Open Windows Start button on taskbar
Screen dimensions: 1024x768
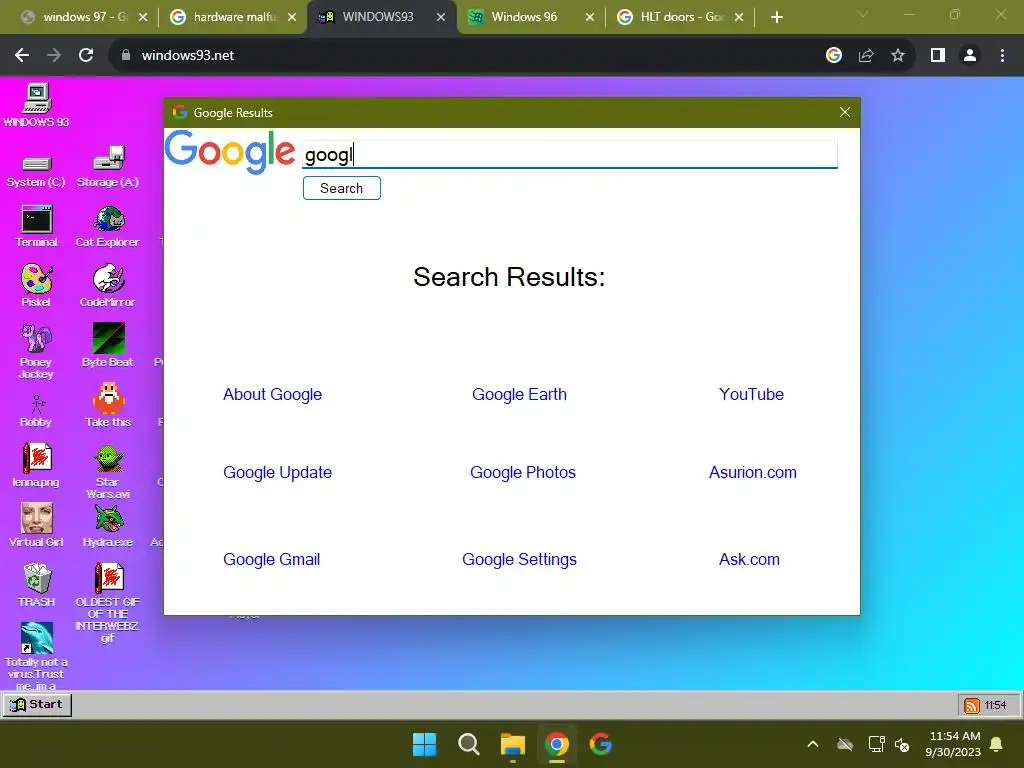click(x=424, y=744)
